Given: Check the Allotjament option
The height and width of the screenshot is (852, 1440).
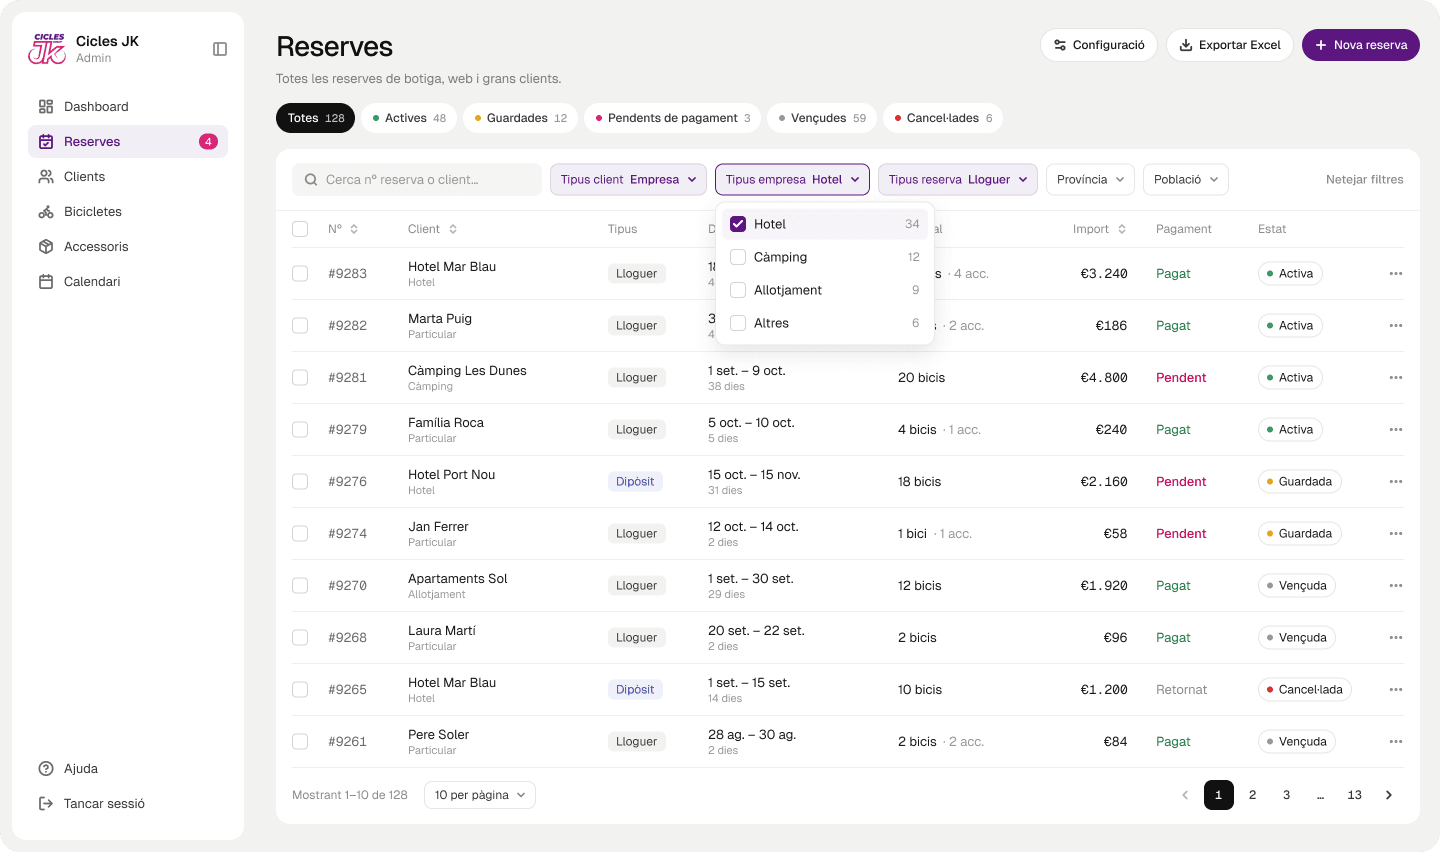Looking at the screenshot, I should (x=738, y=290).
